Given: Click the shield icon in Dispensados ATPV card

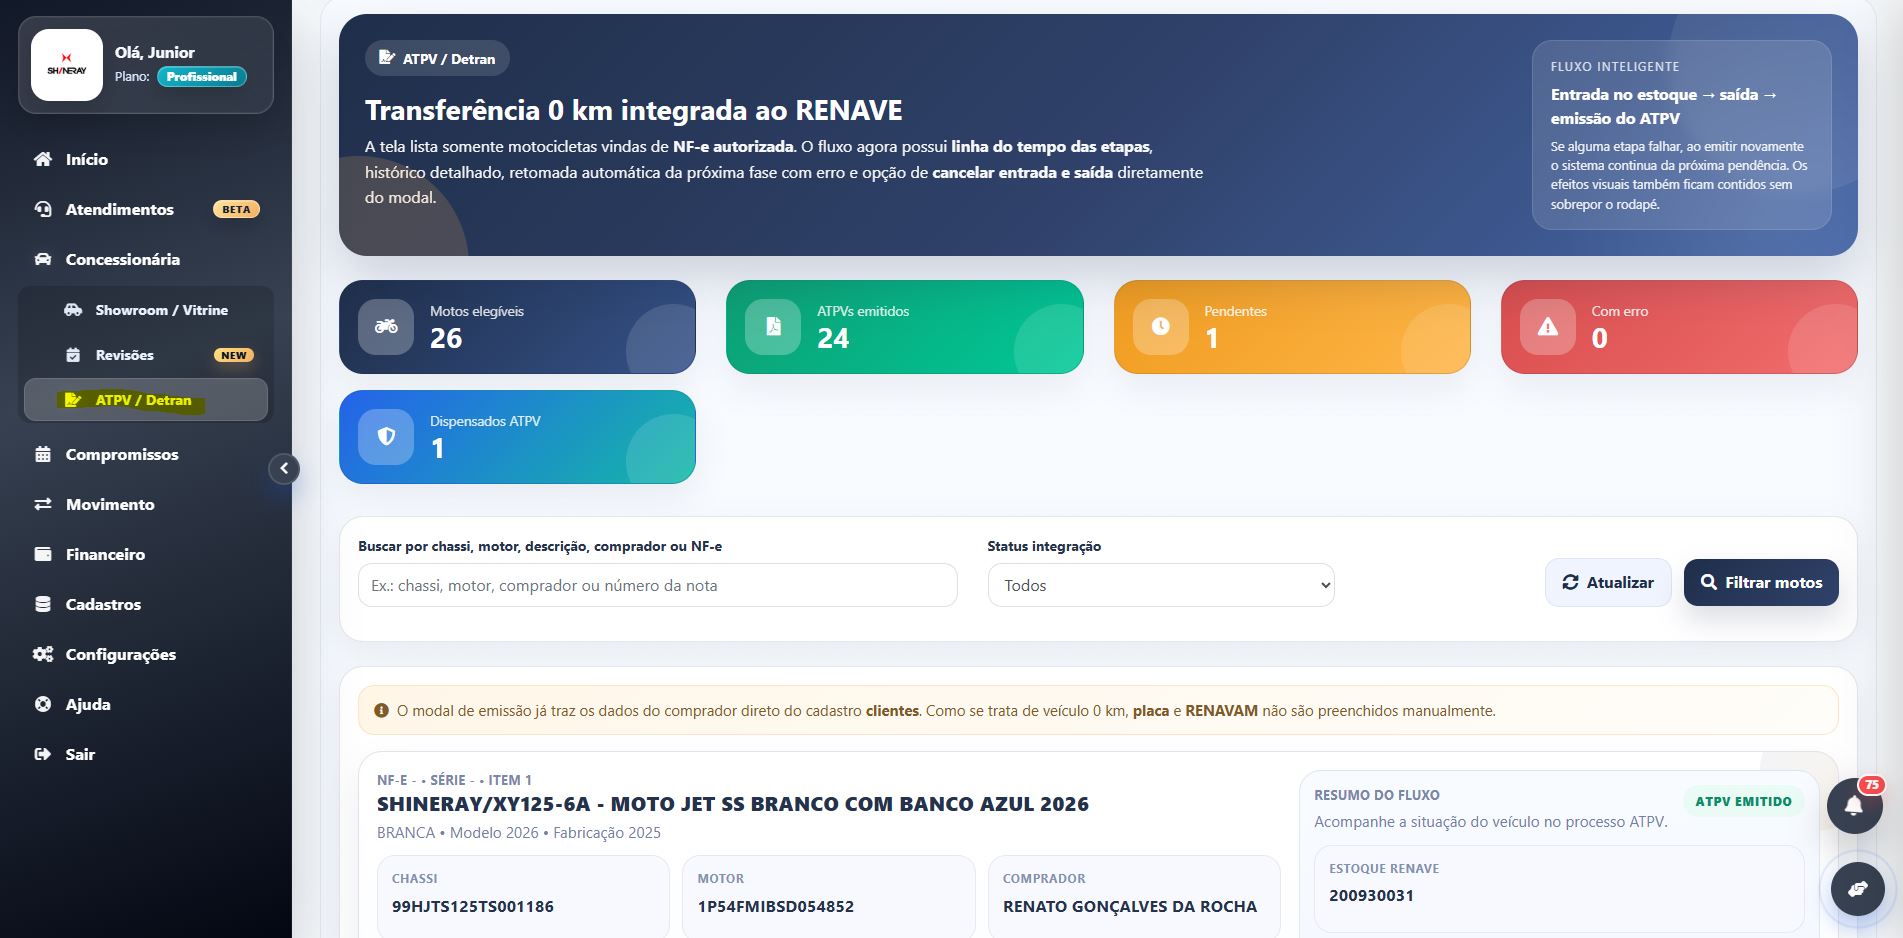Looking at the screenshot, I should pos(386,436).
